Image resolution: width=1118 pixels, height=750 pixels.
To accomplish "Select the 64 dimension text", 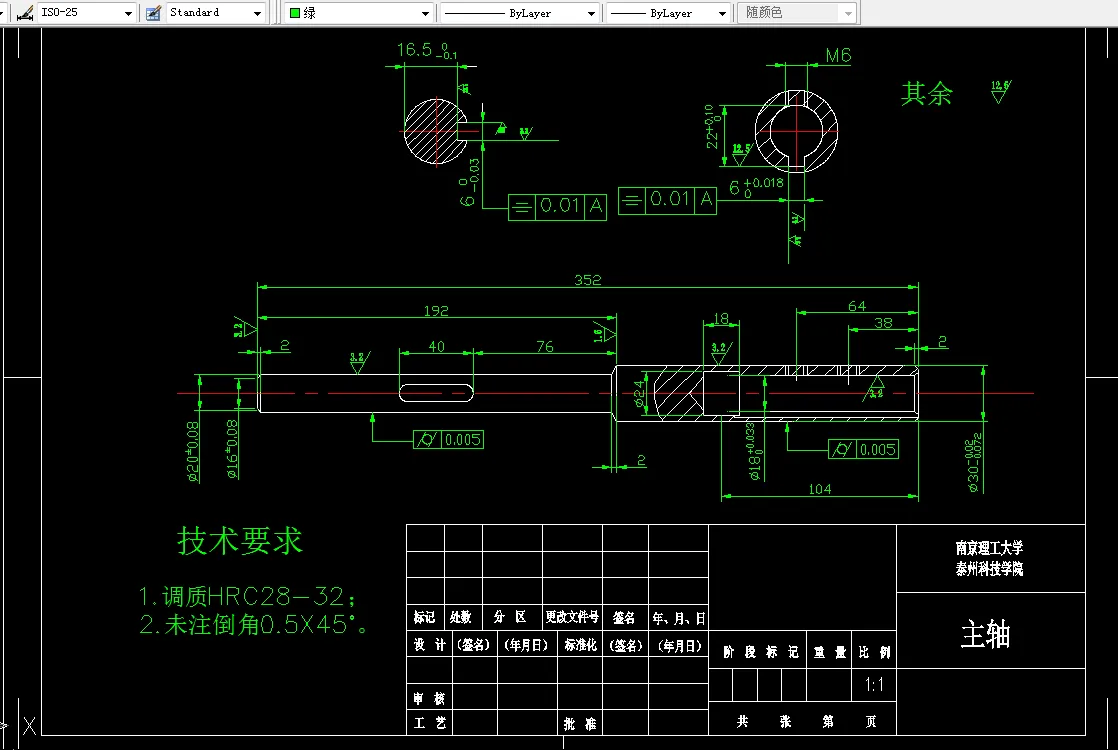I will pyautogui.click(x=857, y=306).
